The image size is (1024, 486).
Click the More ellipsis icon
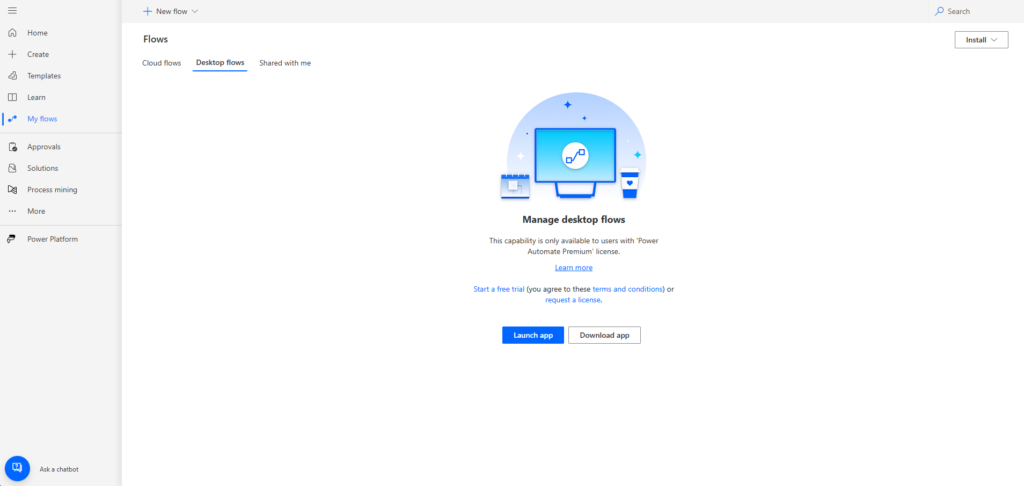(x=12, y=212)
